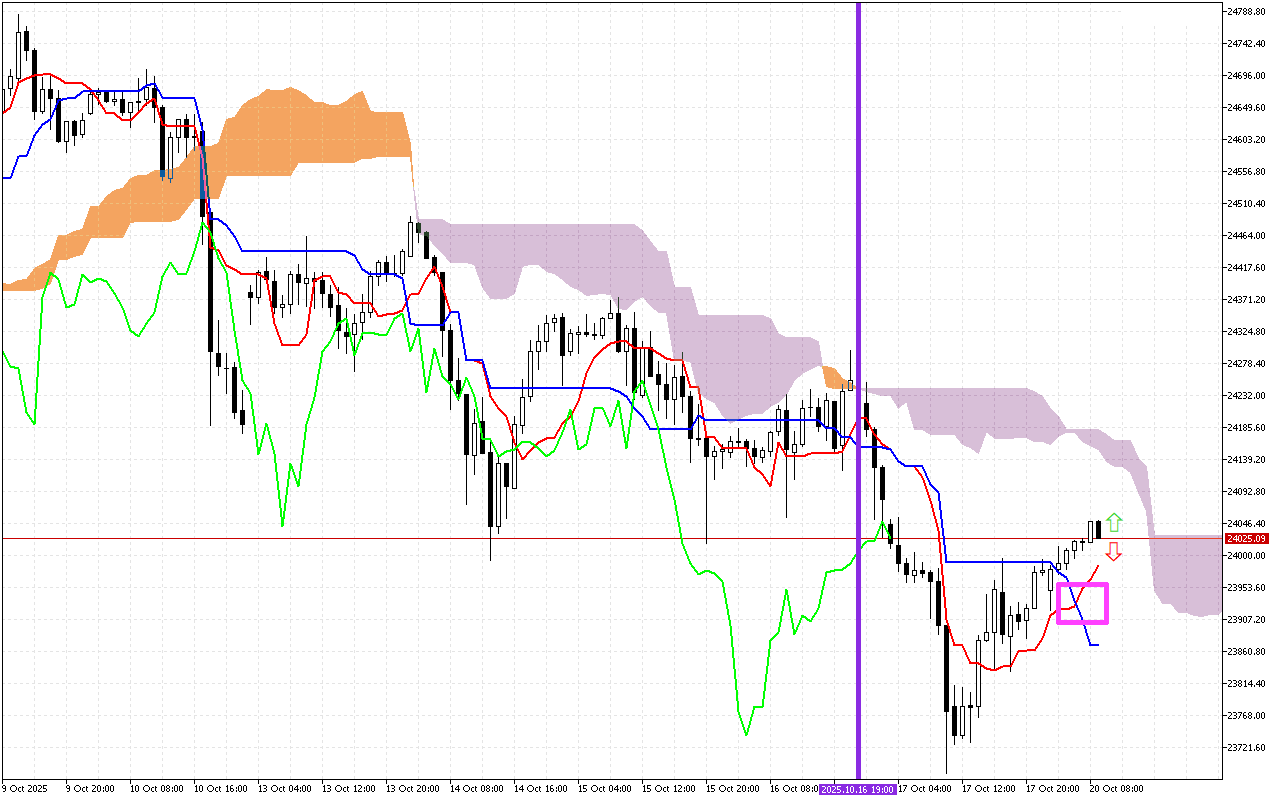This screenshot has width=1280, height=800.
Task: Click the 9 Oct 2025 time axis label
Action: pyautogui.click(x=27, y=789)
